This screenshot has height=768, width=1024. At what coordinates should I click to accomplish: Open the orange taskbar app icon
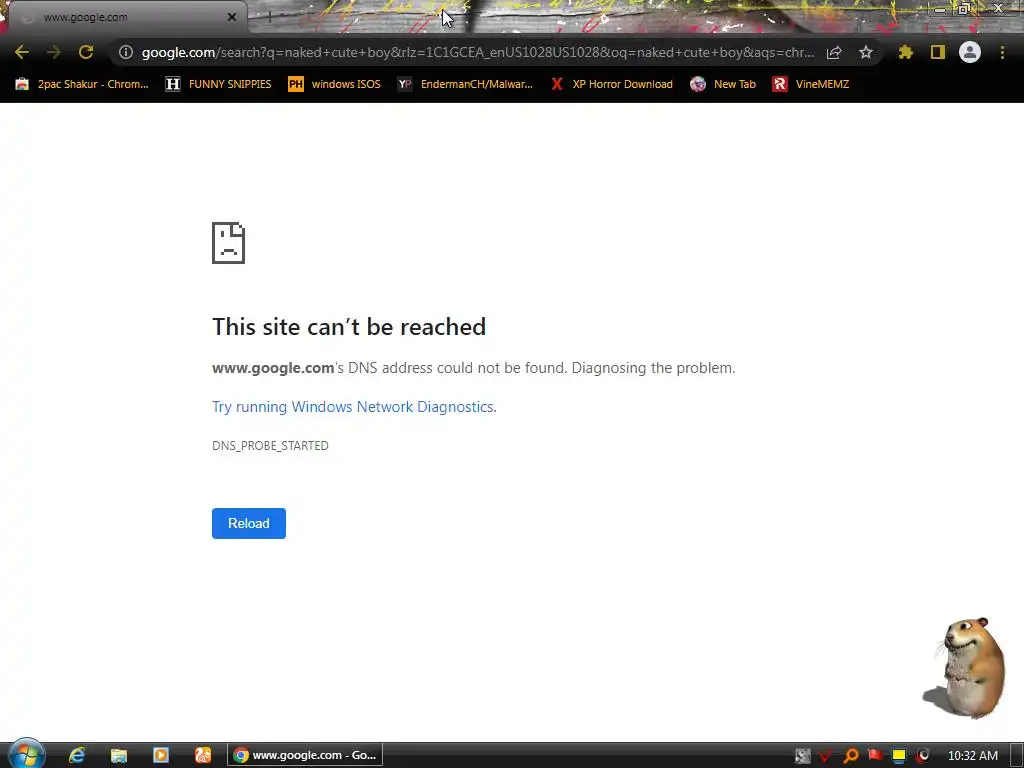tap(202, 755)
